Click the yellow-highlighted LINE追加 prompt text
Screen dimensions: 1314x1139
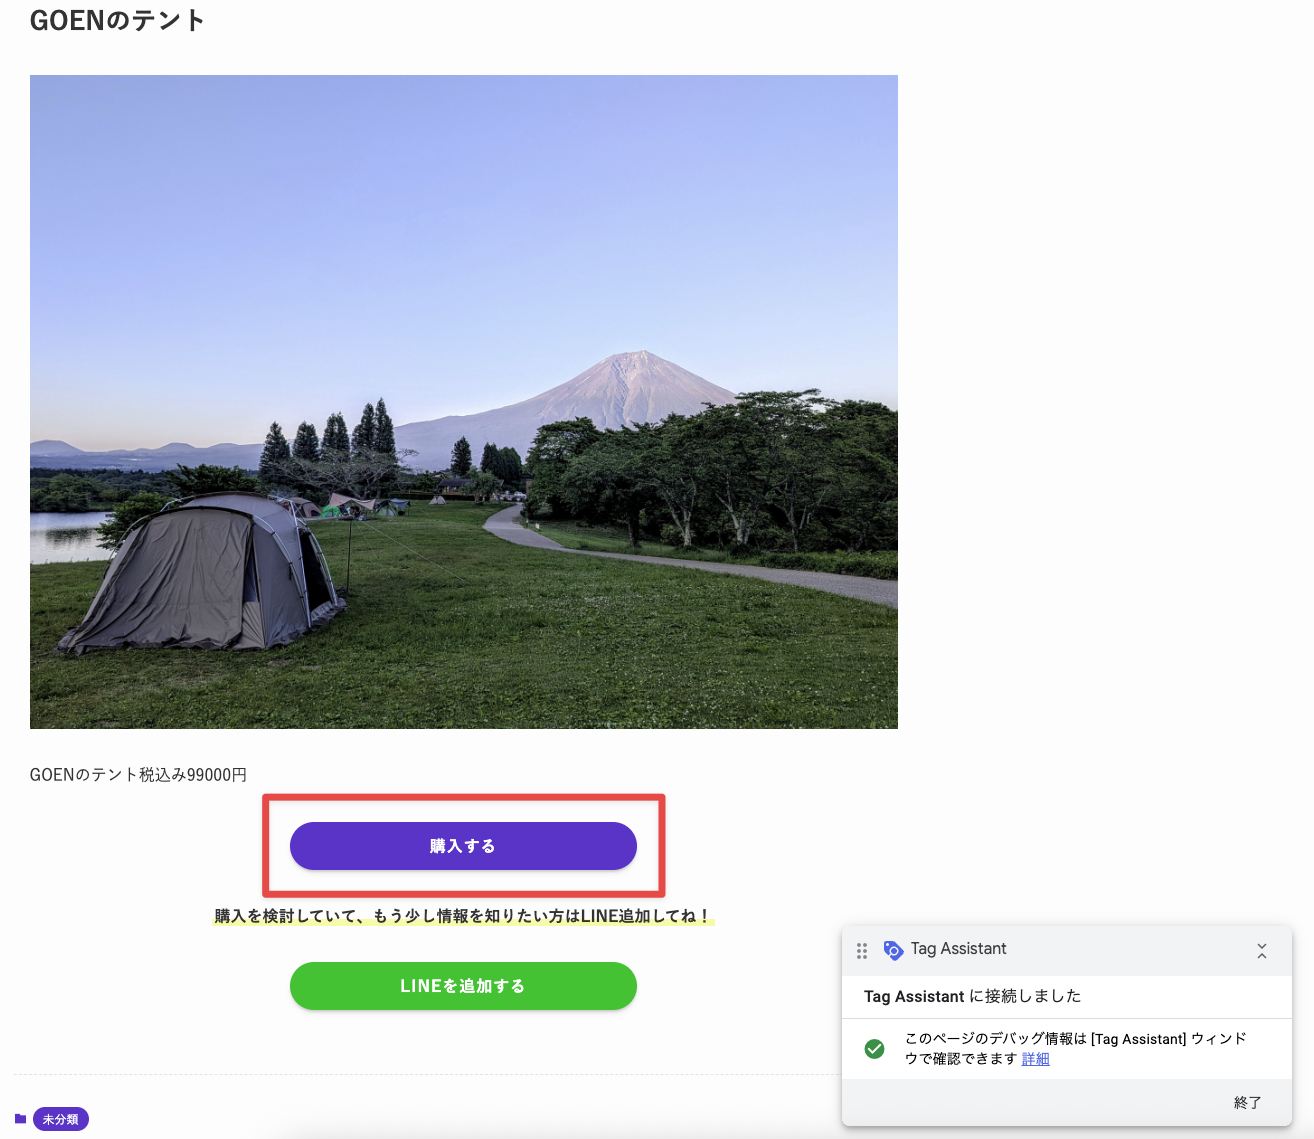tap(462, 916)
